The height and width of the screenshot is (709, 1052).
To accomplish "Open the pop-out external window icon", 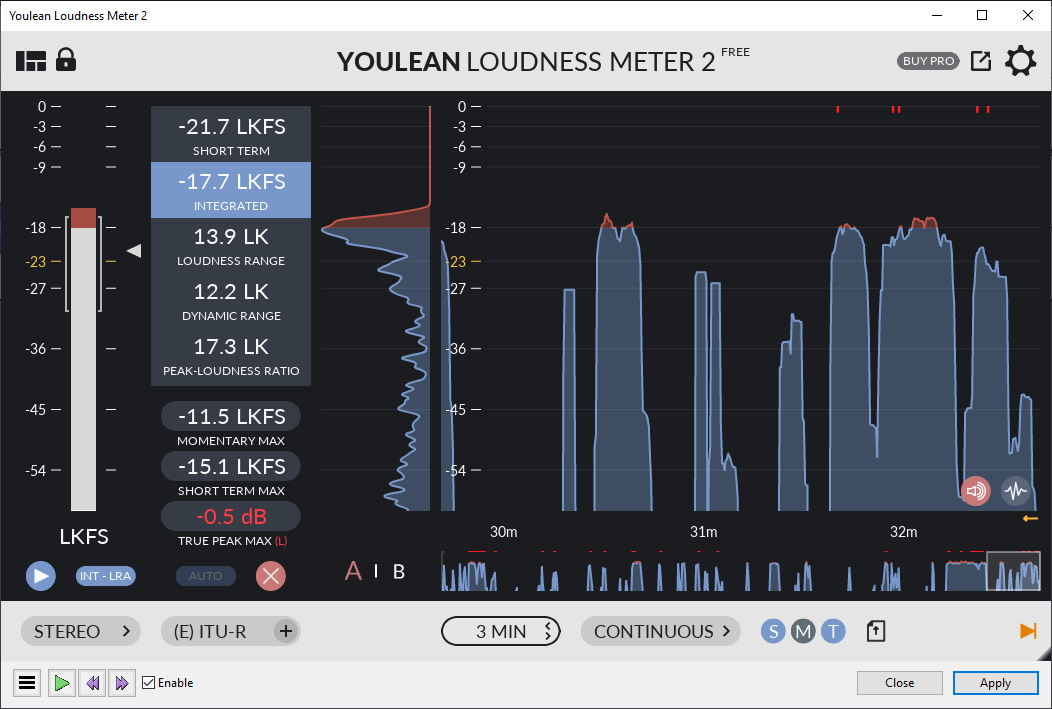I will click(x=981, y=61).
